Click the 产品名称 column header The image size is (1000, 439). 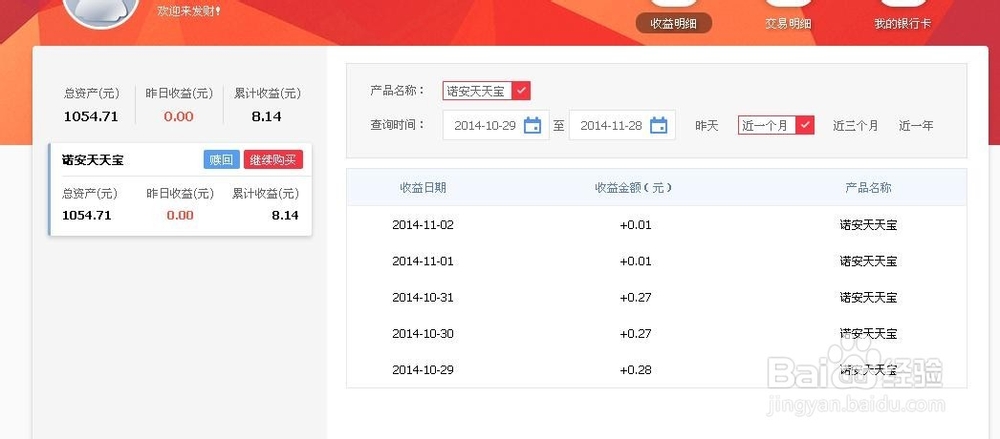coord(868,188)
